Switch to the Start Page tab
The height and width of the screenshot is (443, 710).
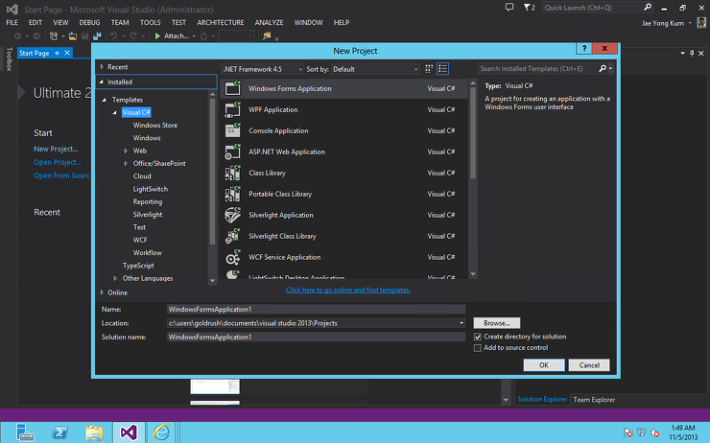(x=34, y=53)
